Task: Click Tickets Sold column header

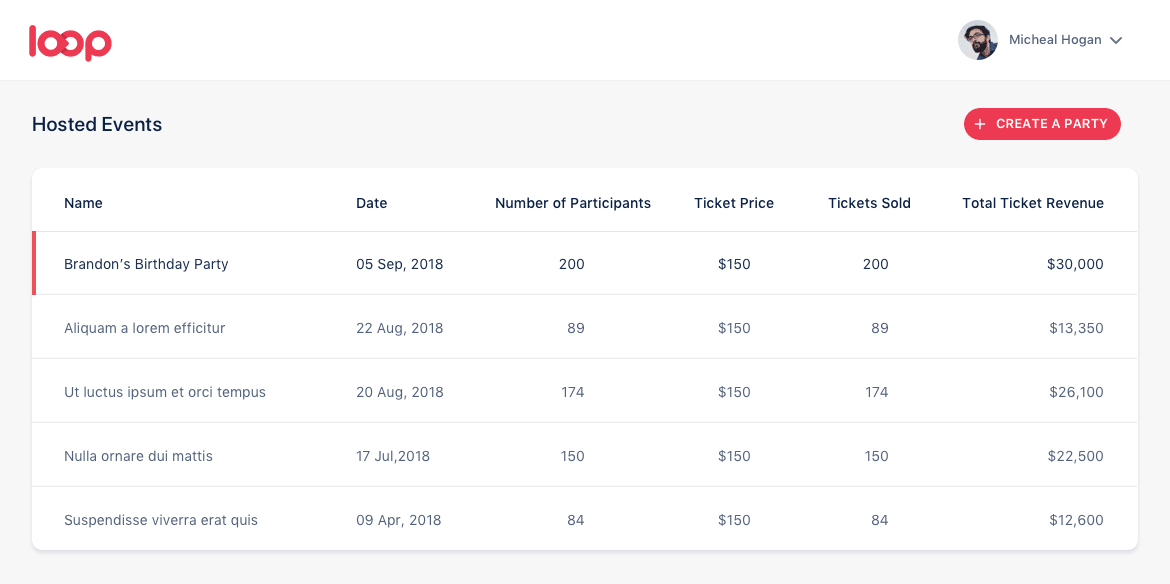Action: click(869, 203)
